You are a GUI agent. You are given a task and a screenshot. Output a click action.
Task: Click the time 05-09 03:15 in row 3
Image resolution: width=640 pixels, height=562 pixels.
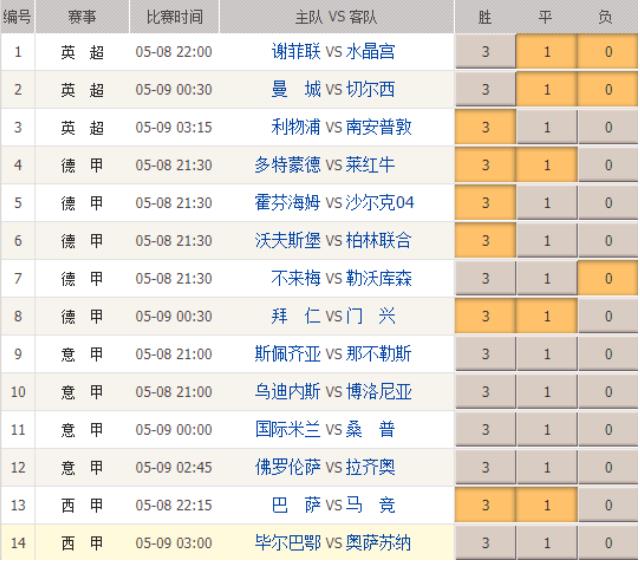(x=174, y=127)
